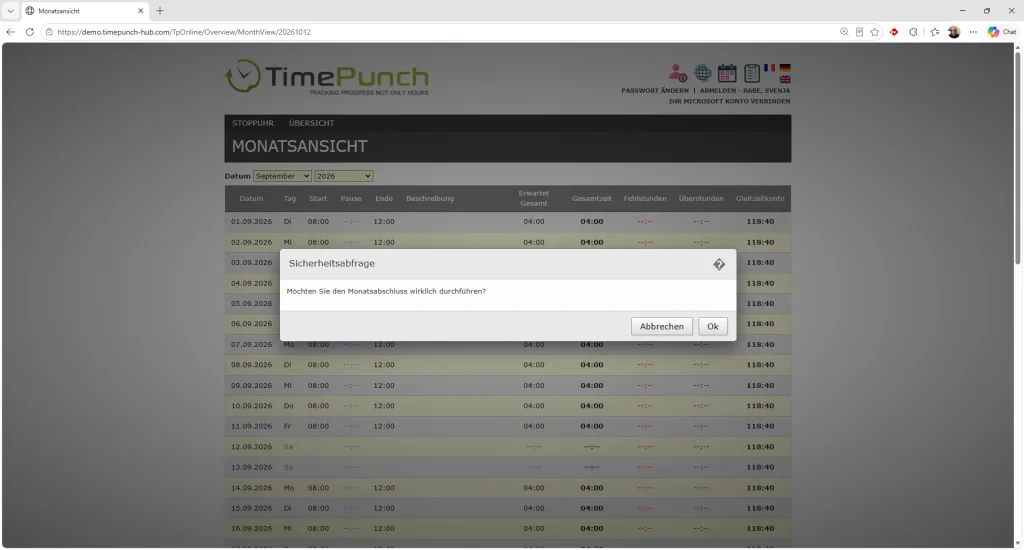Click the question mark icon in dialog
This screenshot has width=1024, height=550.
[719, 264]
